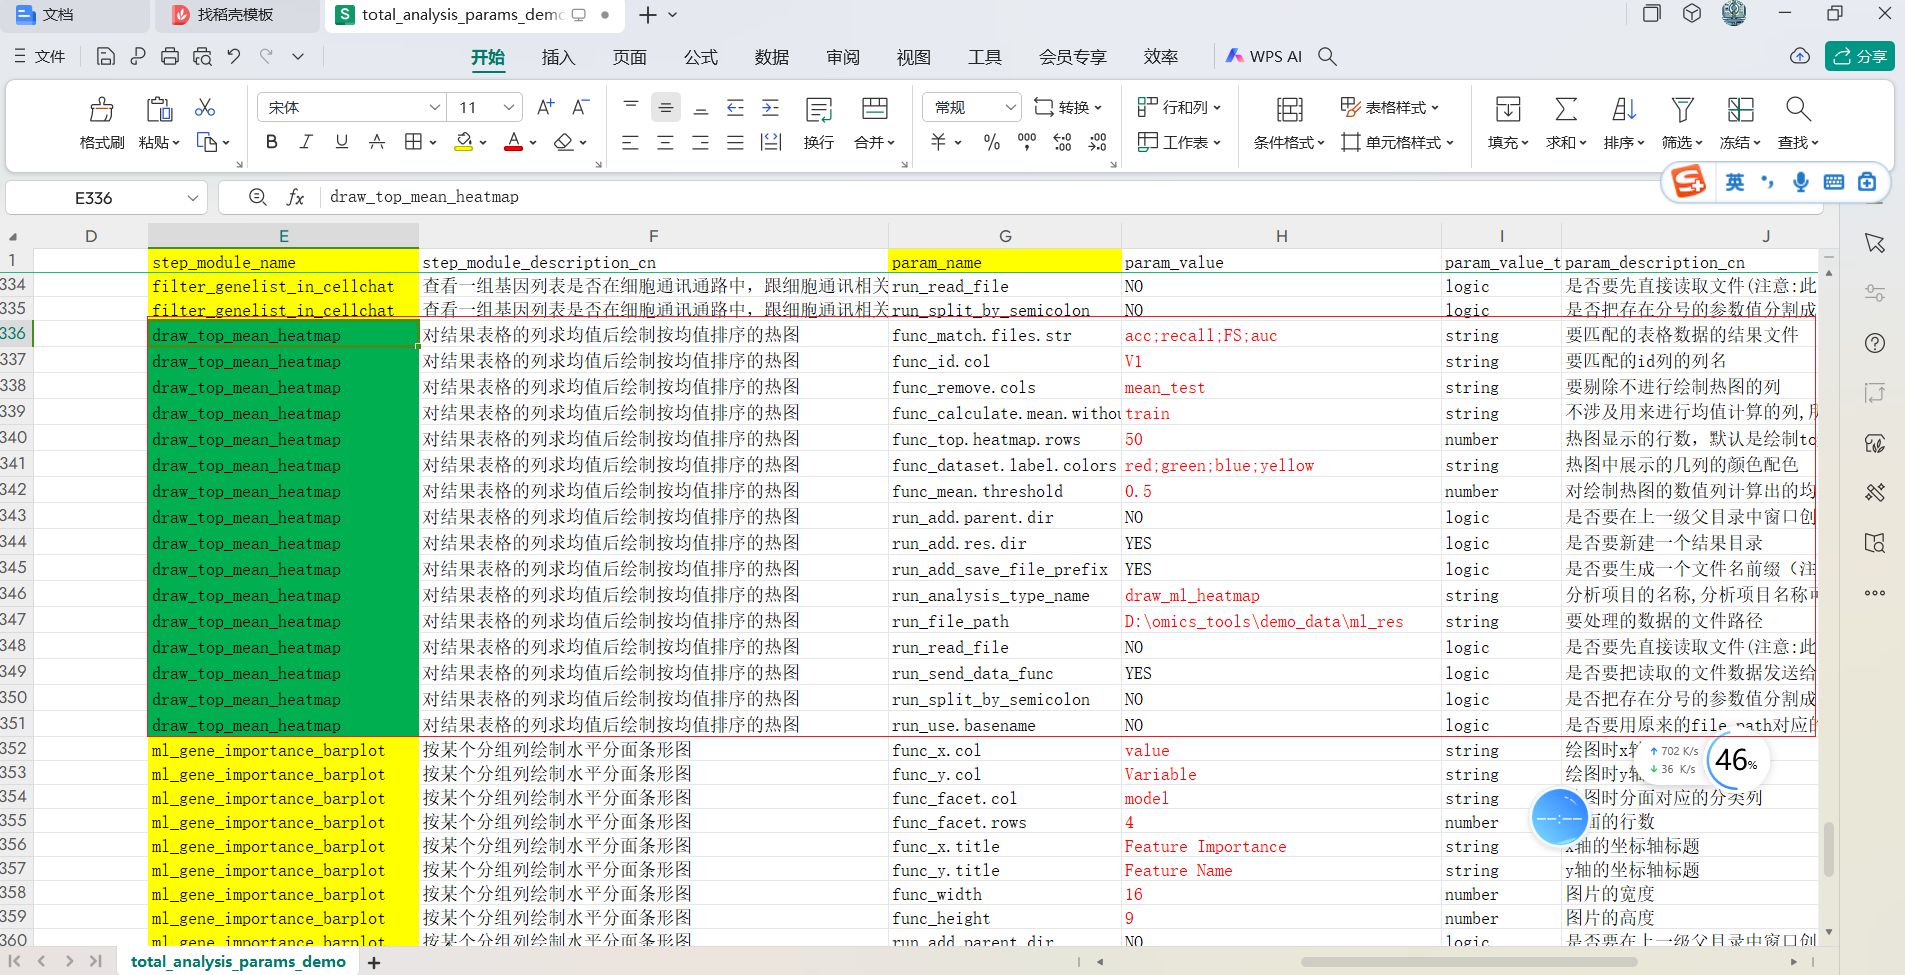The image size is (1905, 975).
Task: Toggle Underline formatting
Action: [341, 142]
